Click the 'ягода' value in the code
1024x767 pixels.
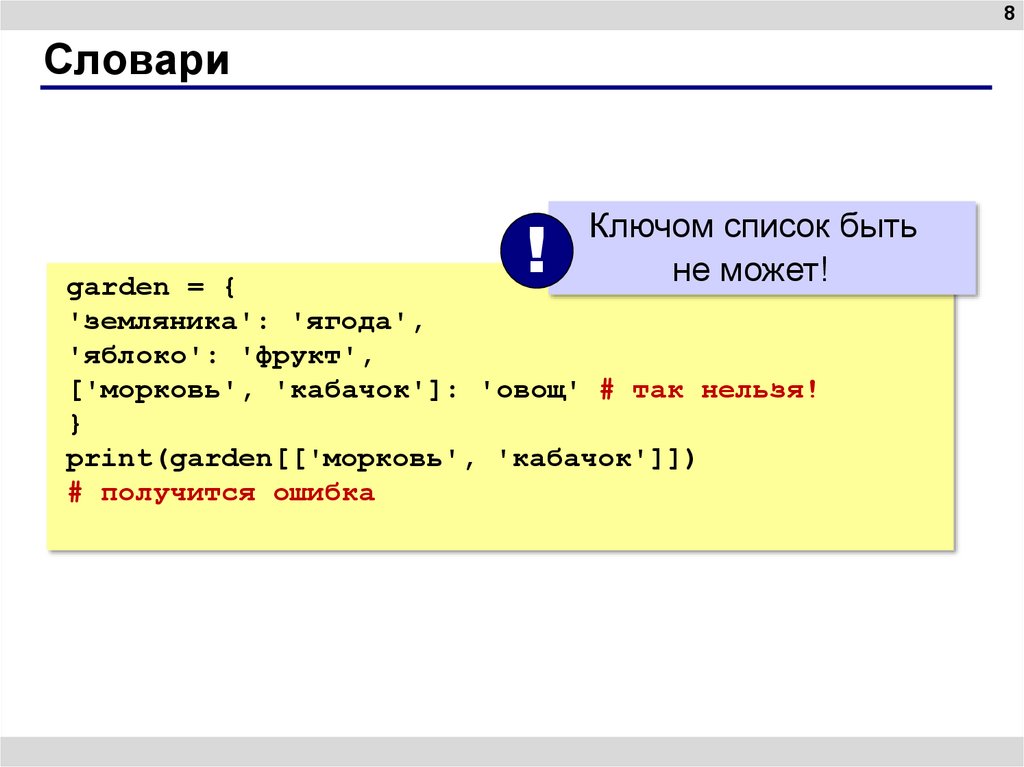pos(346,322)
